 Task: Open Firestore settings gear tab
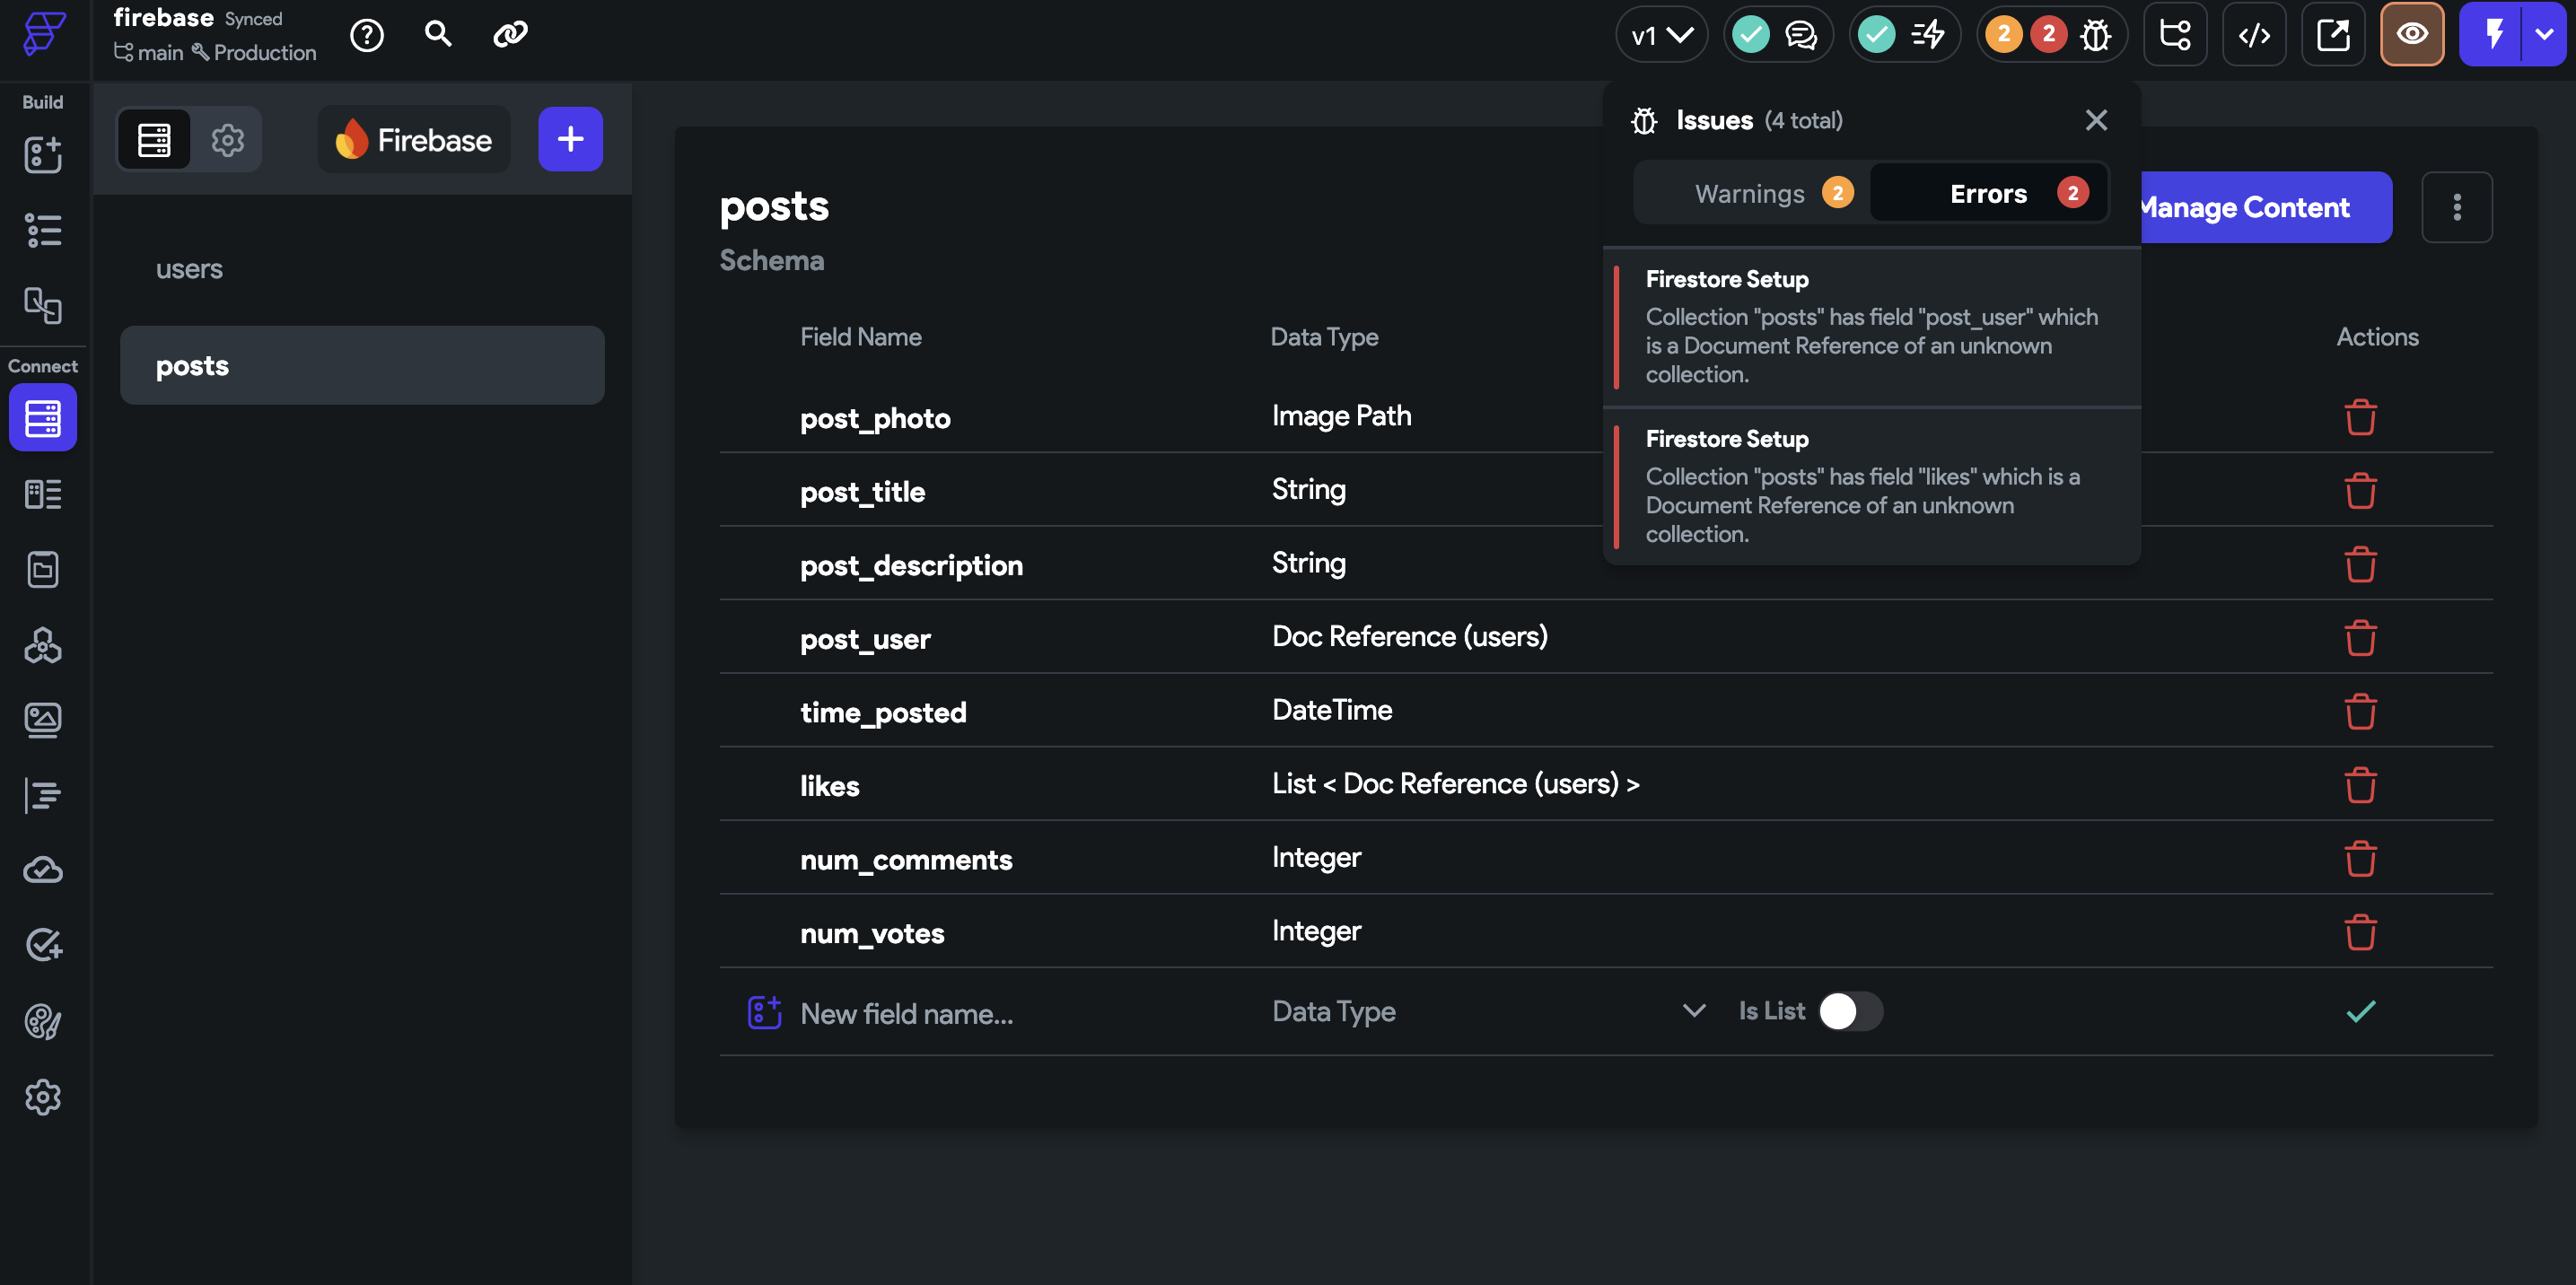click(227, 140)
